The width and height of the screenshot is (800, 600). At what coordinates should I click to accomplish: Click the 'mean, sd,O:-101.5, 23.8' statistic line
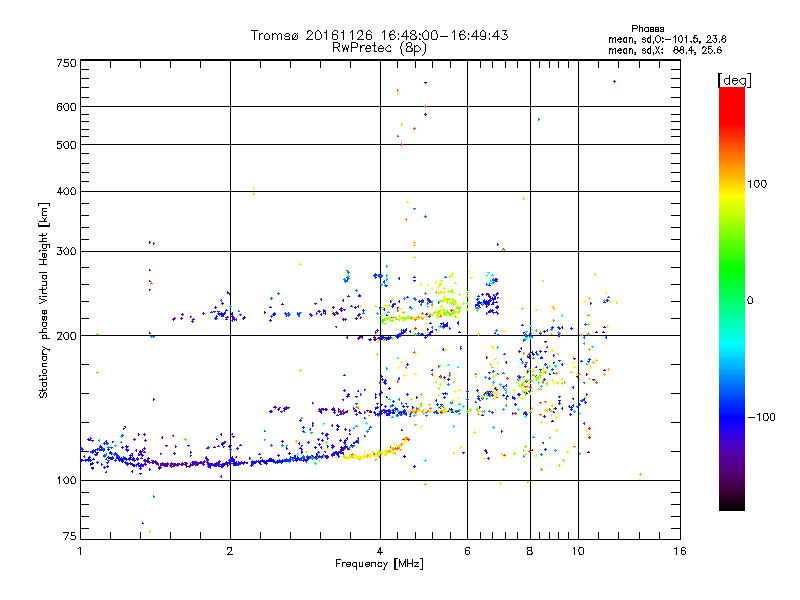[667, 39]
